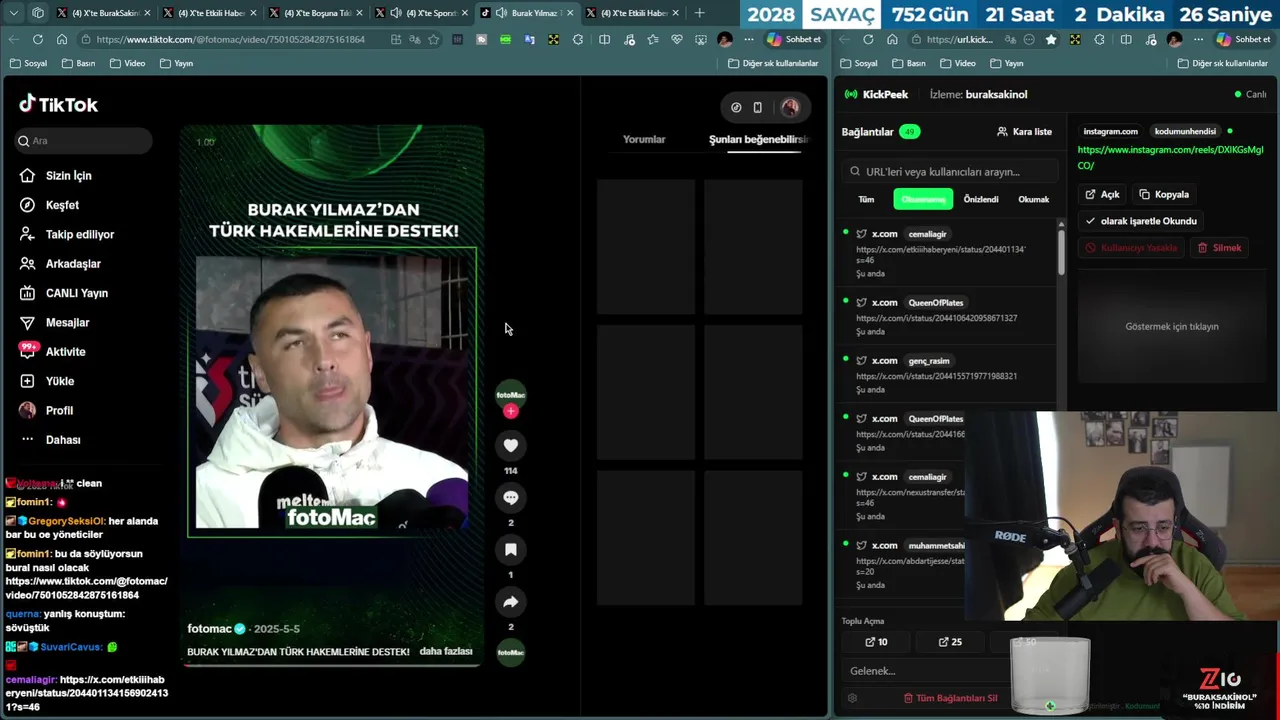This screenshot has width=1280, height=720.
Task: Click the TikTok profile avatar at top right
Action: [x=790, y=107]
